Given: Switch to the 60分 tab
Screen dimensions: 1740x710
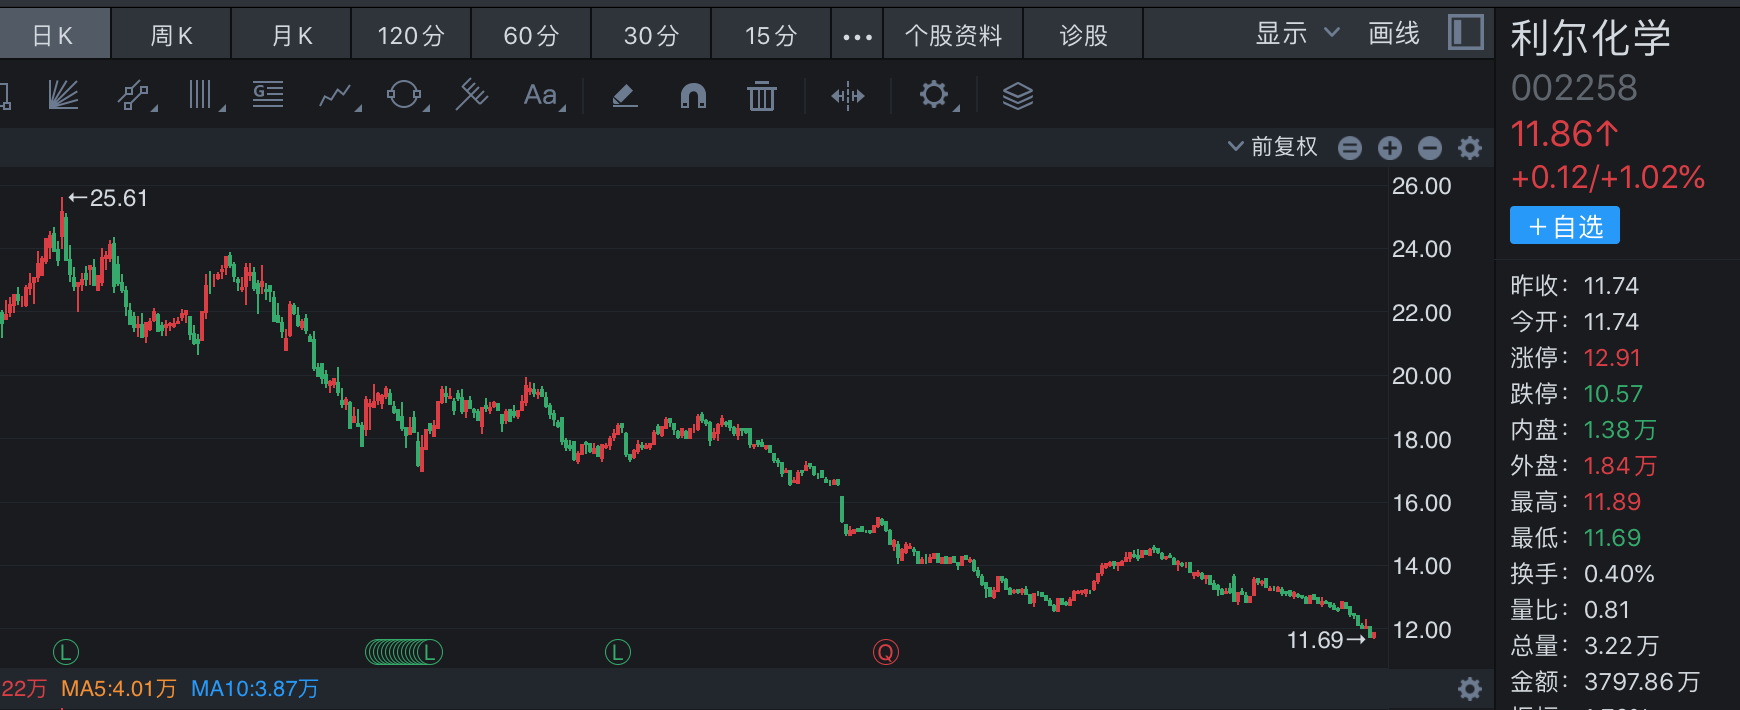Looking at the screenshot, I should (531, 36).
